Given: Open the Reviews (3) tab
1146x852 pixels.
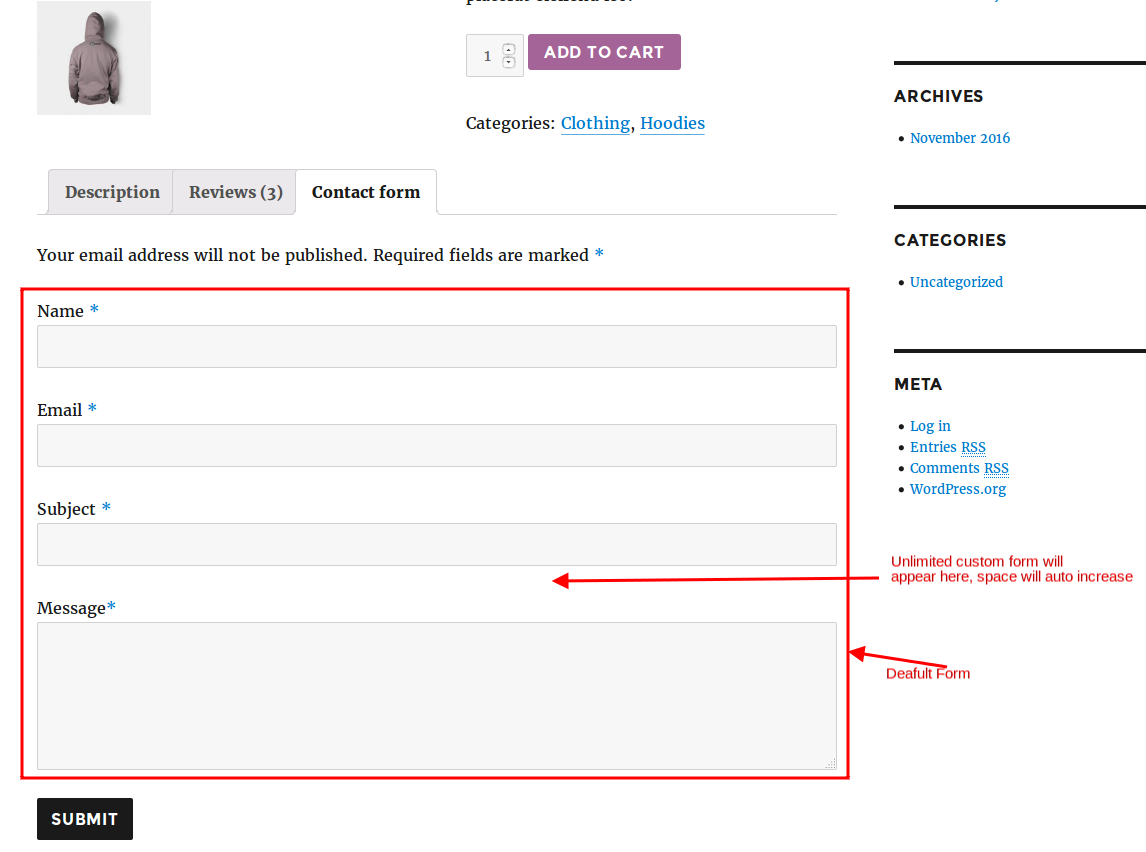Looking at the screenshot, I should (235, 192).
